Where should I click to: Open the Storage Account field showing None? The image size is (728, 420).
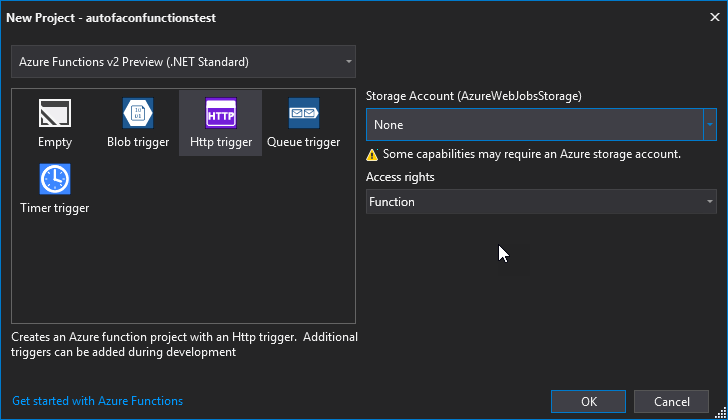click(x=535, y=124)
